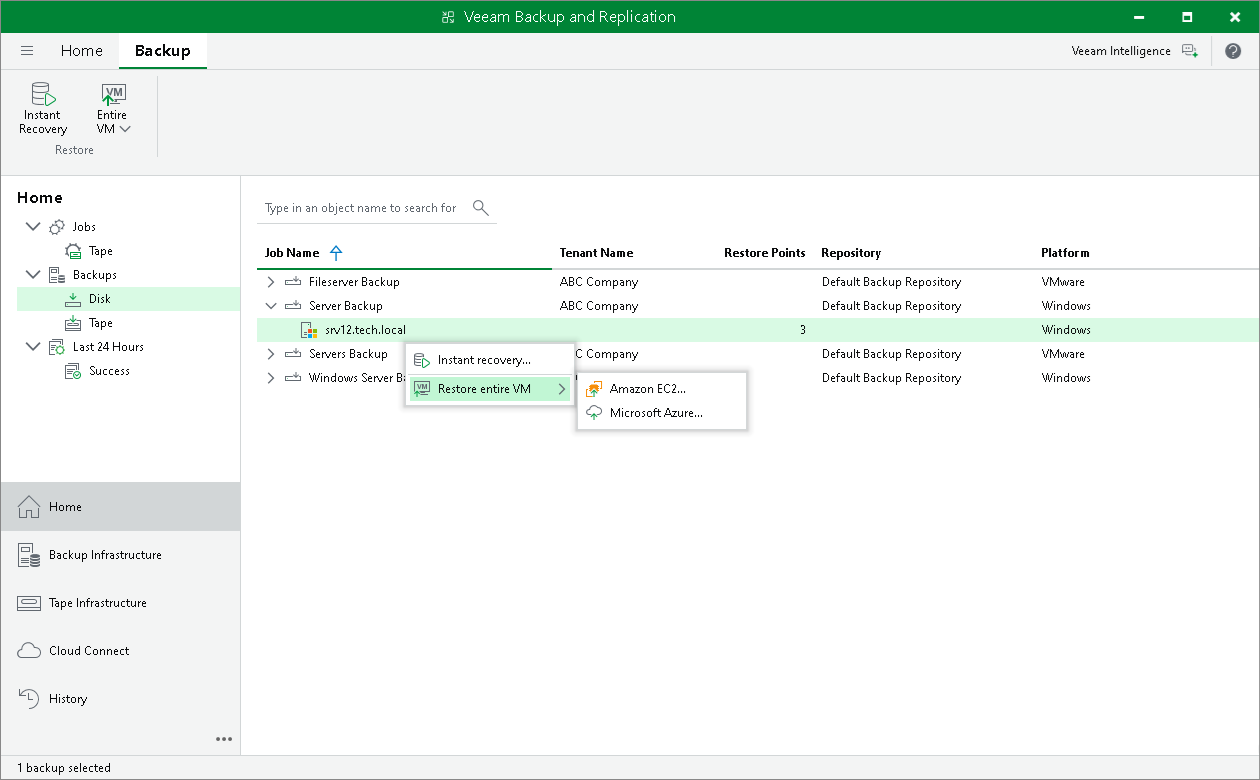
Task: Click the Backup Infrastructure icon
Action: [x=30, y=555]
